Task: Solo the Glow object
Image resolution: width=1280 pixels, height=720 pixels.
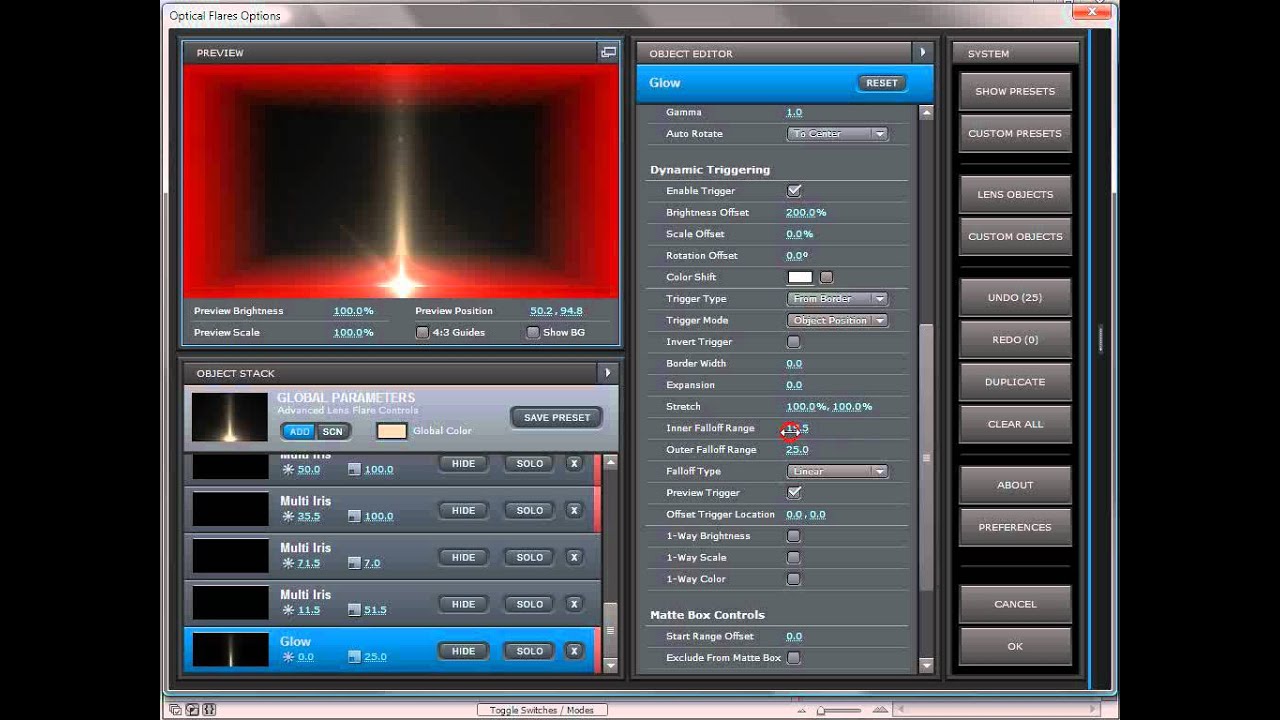Action: pos(530,651)
